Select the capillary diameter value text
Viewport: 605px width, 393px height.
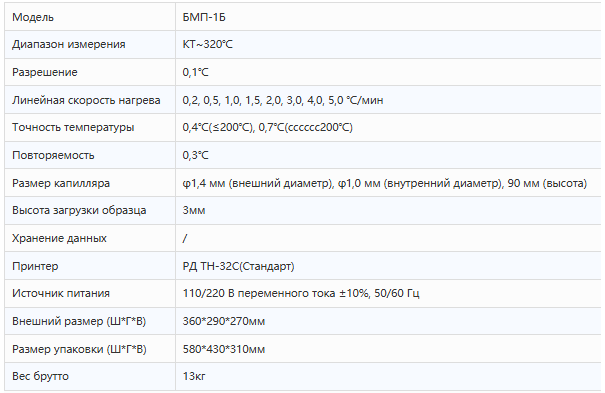click(385, 183)
